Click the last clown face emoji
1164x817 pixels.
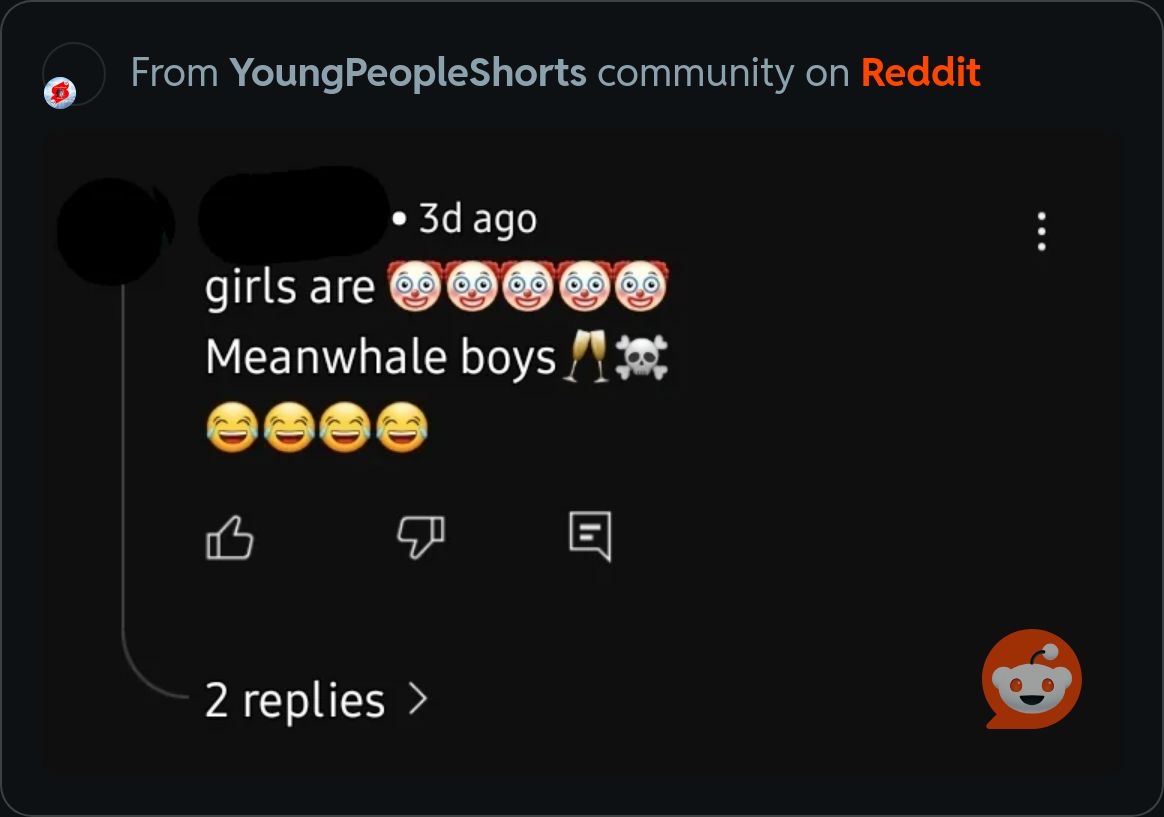coord(640,286)
